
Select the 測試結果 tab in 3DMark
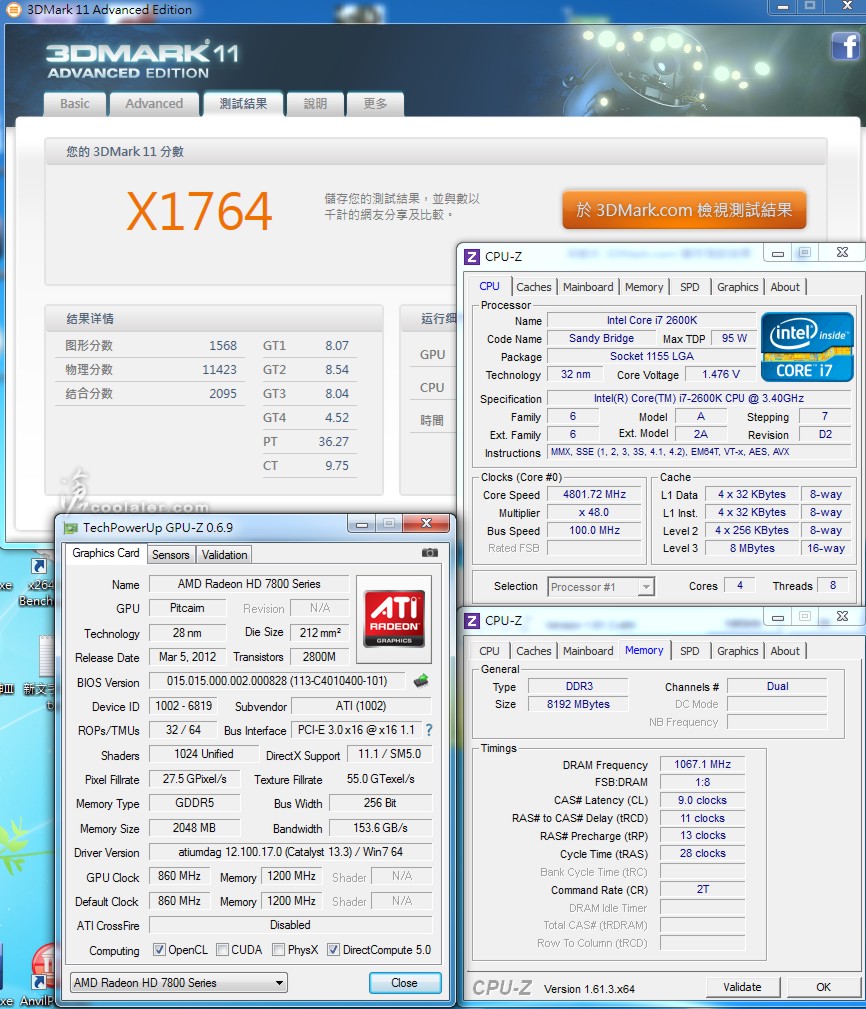point(243,104)
